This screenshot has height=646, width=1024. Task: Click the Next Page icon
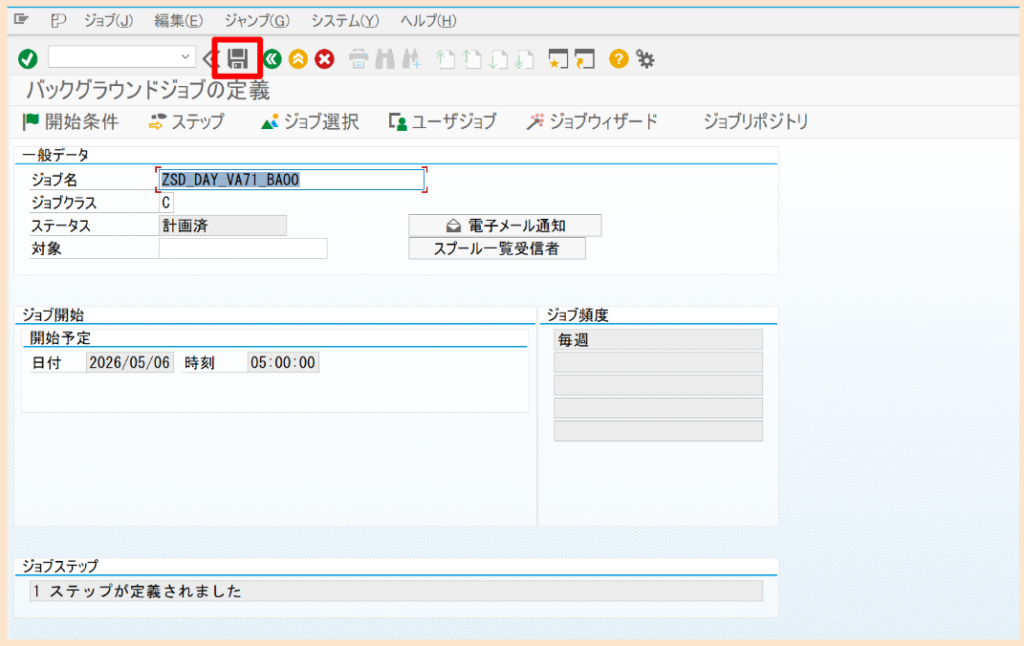498,59
